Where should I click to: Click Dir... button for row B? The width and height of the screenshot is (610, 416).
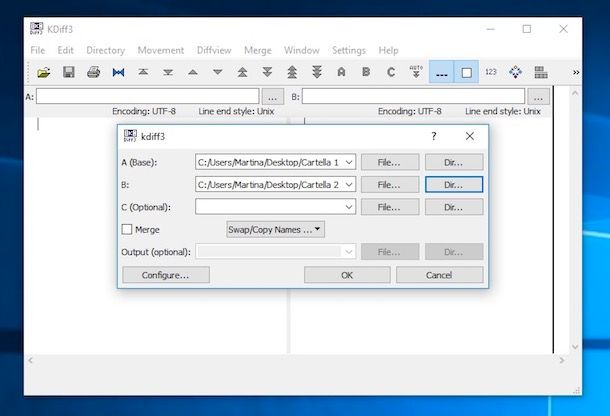[454, 184]
